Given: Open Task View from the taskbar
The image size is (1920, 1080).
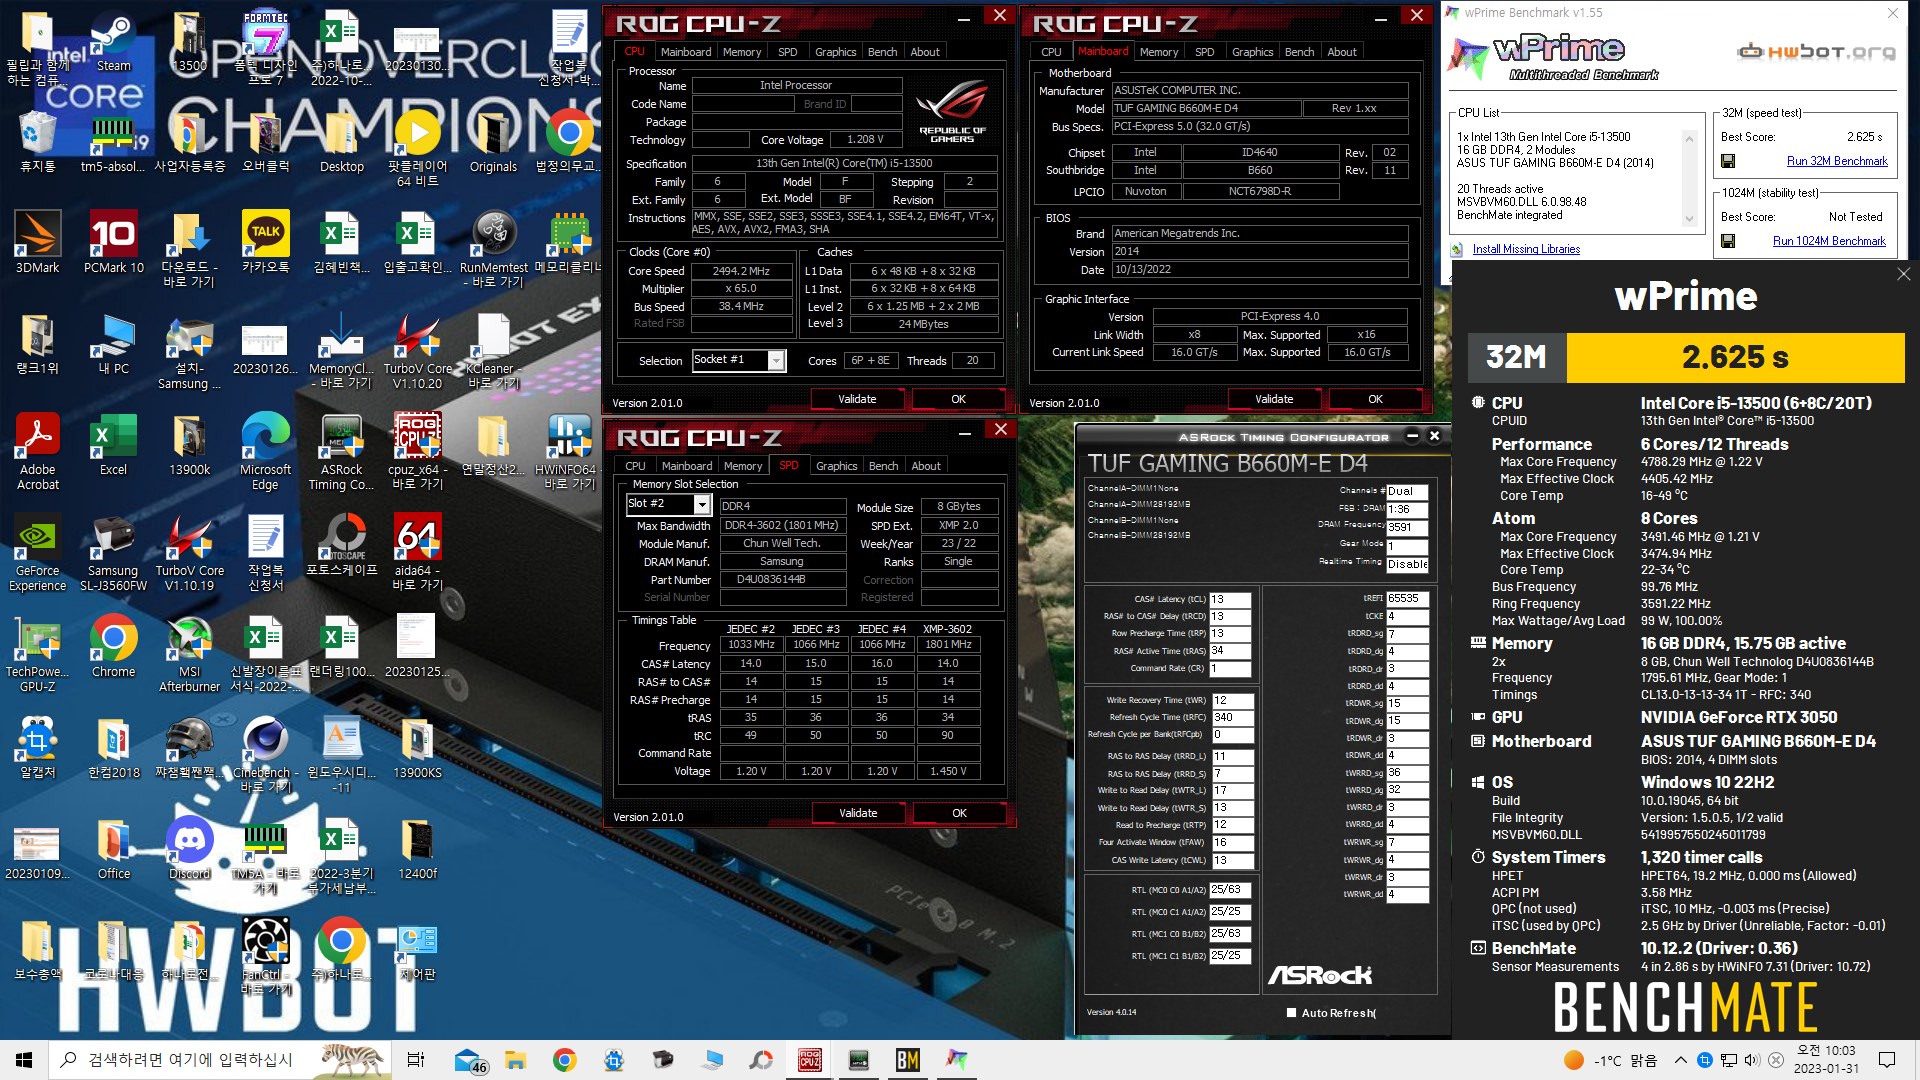Looking at the screenshot, I should pyautogui.click(x=417, y=1060).
